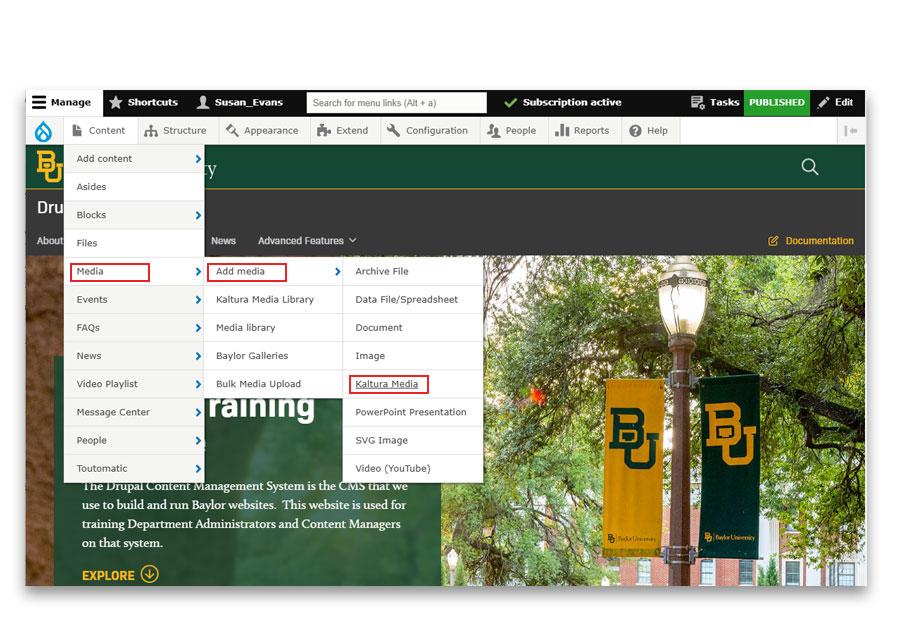Expand the FAQs submenu arrow
Image resolution: width=900 pixels, height=632 pixels.
tap(198, 328)
